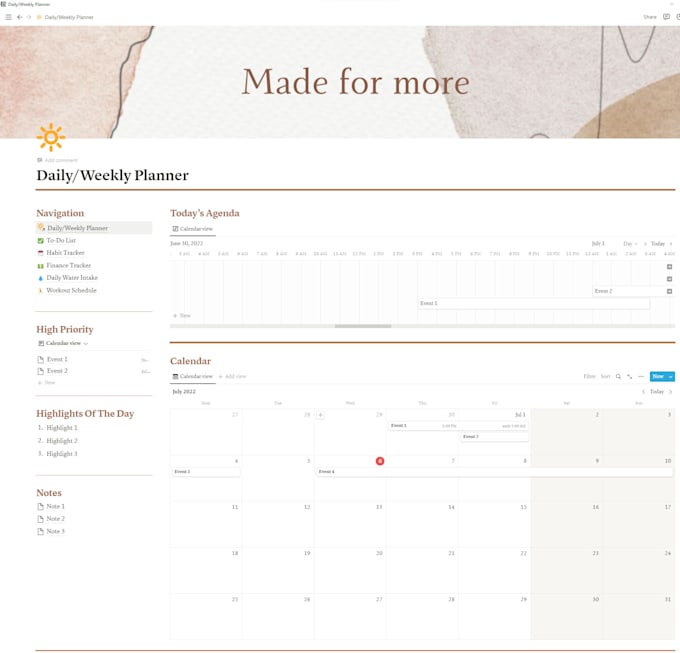
Task: Click July 2022 month label
Action: pos(184,392)
